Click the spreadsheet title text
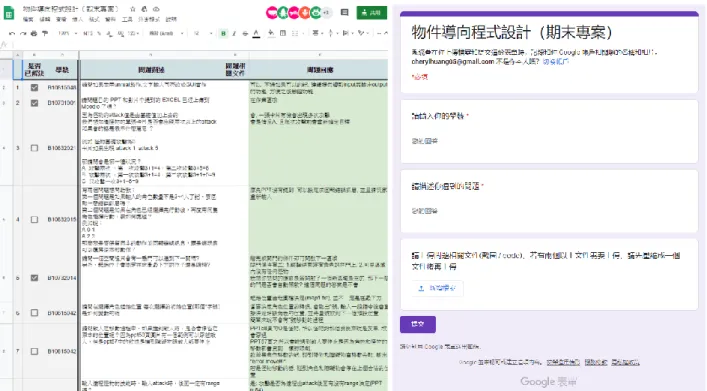The image size is (707, 391). pos(71,9)
